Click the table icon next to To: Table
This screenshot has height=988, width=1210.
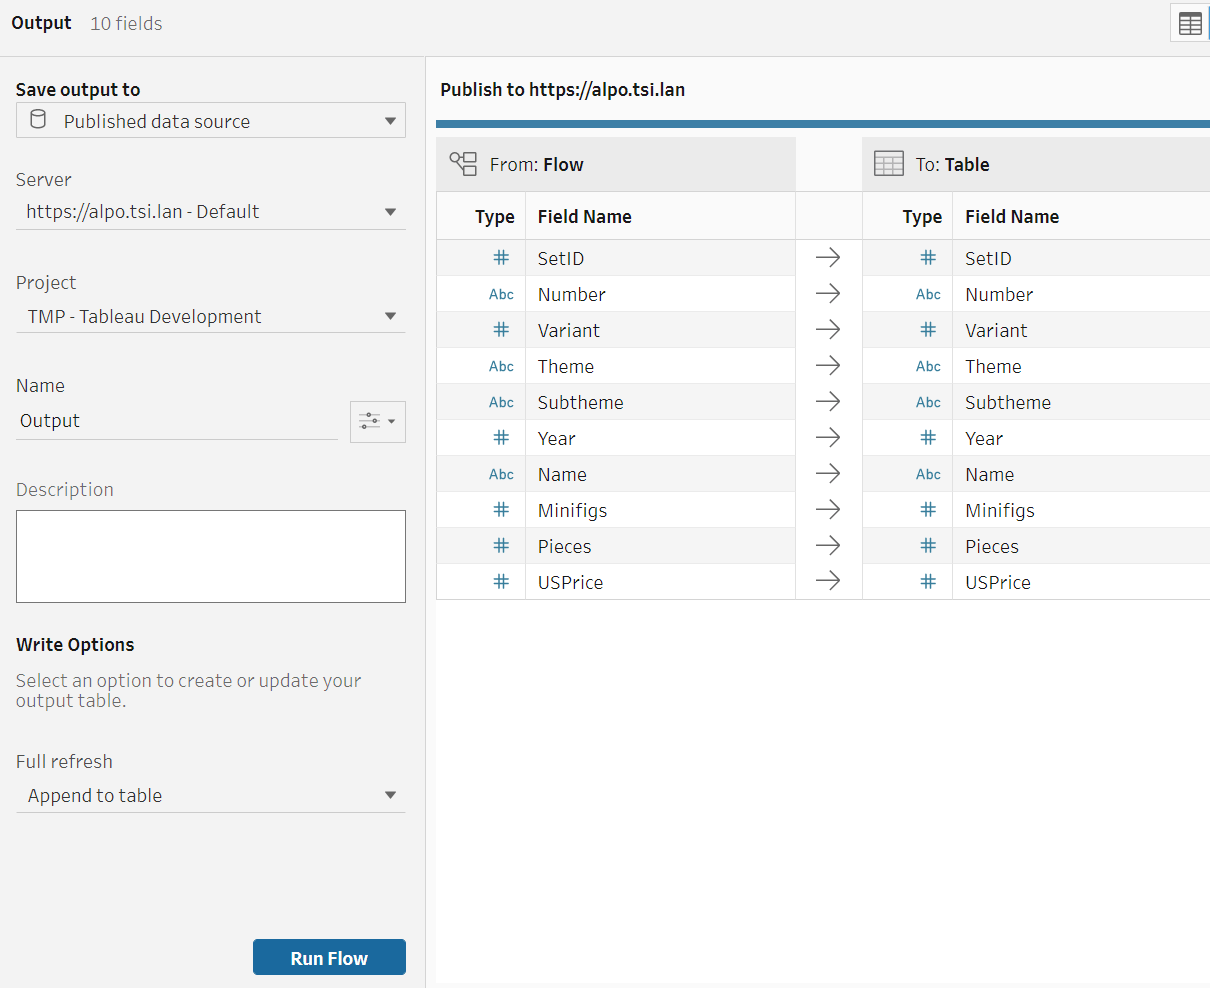tap(888, 164)
